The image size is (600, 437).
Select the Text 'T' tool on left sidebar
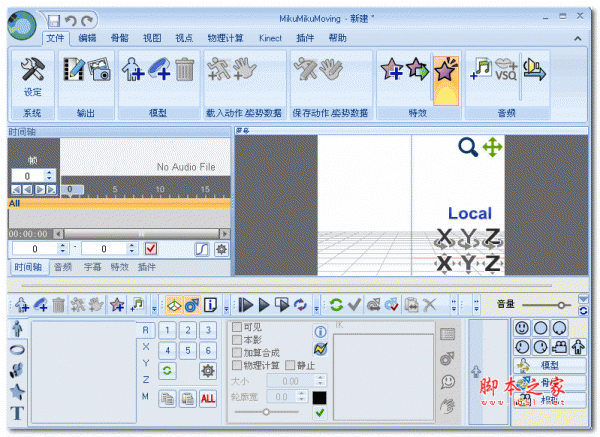(17, 413)
